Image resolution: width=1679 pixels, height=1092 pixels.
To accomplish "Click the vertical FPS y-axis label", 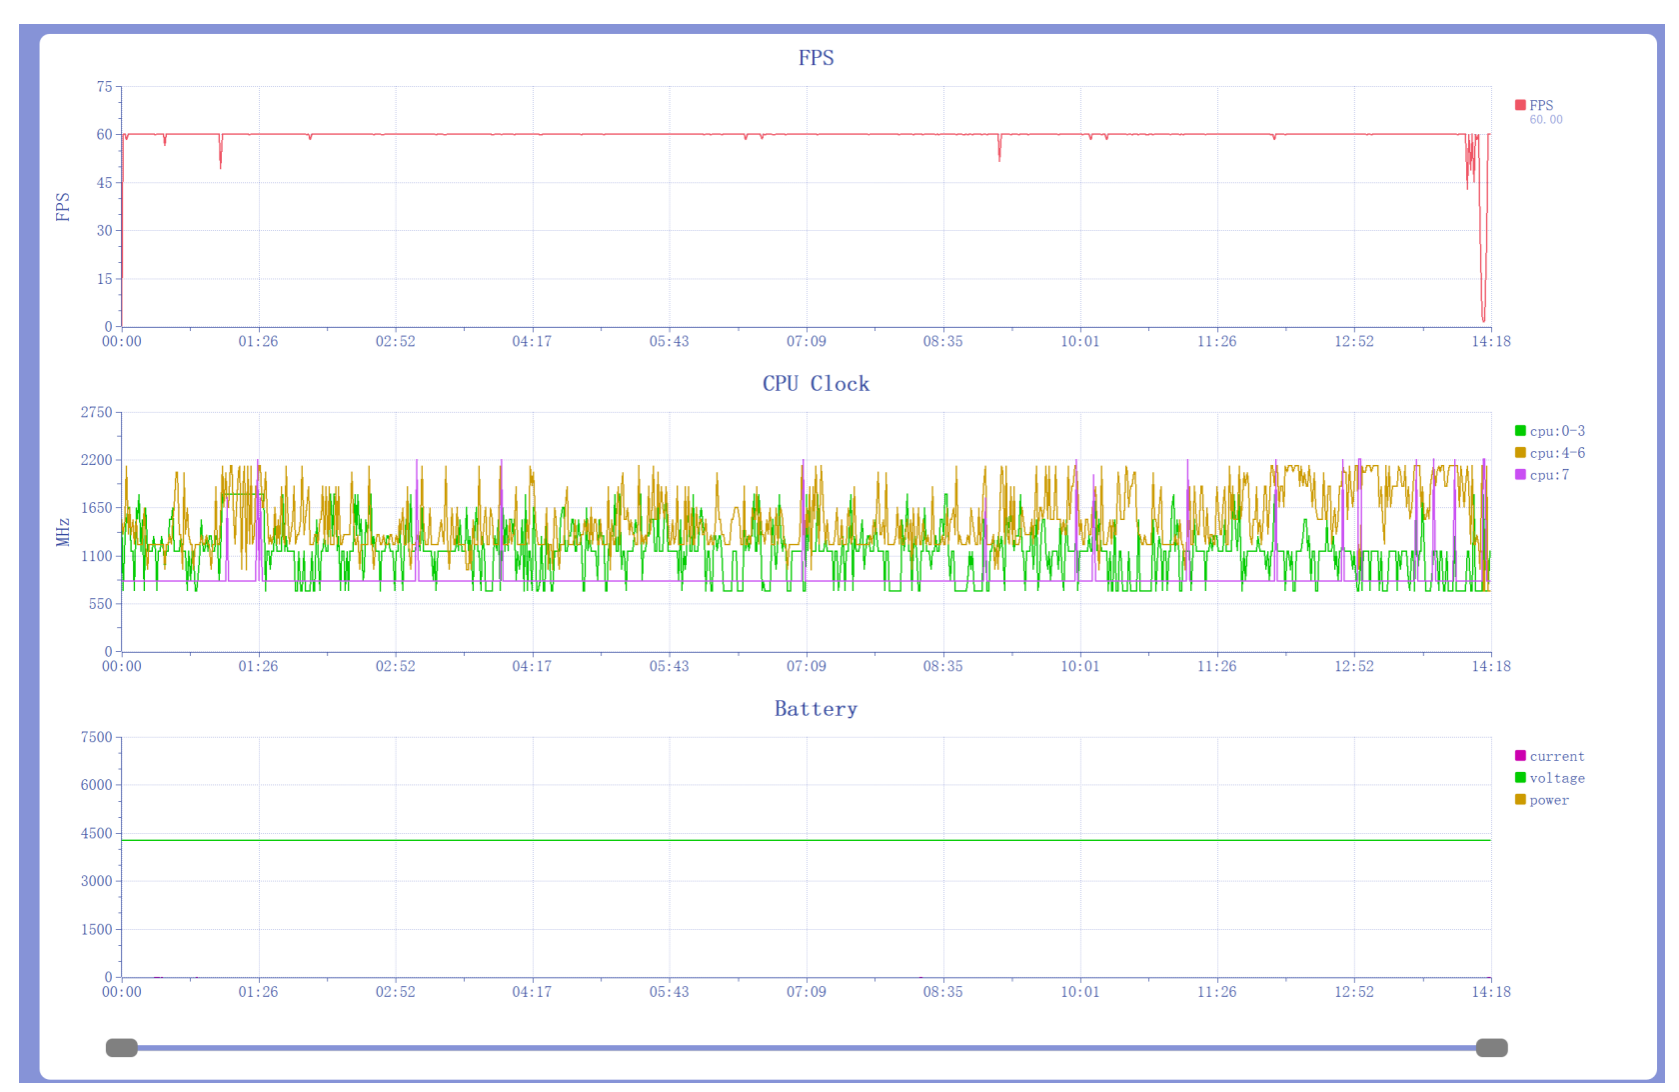I will pyautogui.click(x=63, y=207).
